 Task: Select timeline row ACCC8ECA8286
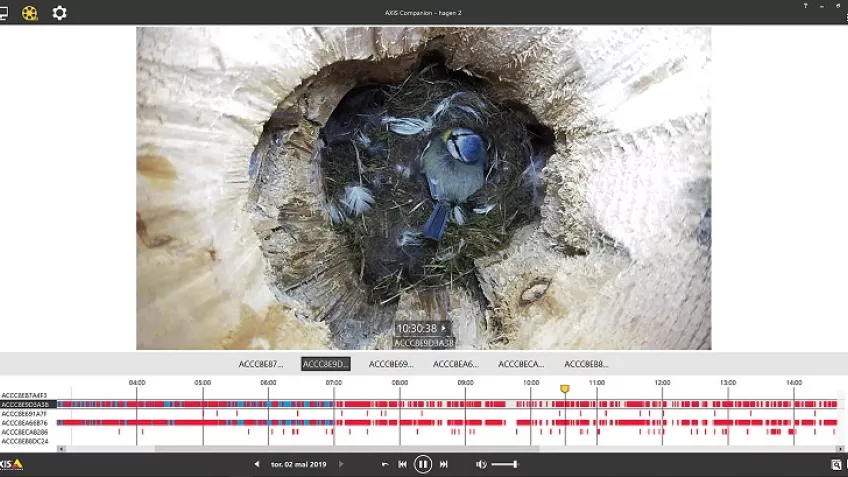click(24, 432)
